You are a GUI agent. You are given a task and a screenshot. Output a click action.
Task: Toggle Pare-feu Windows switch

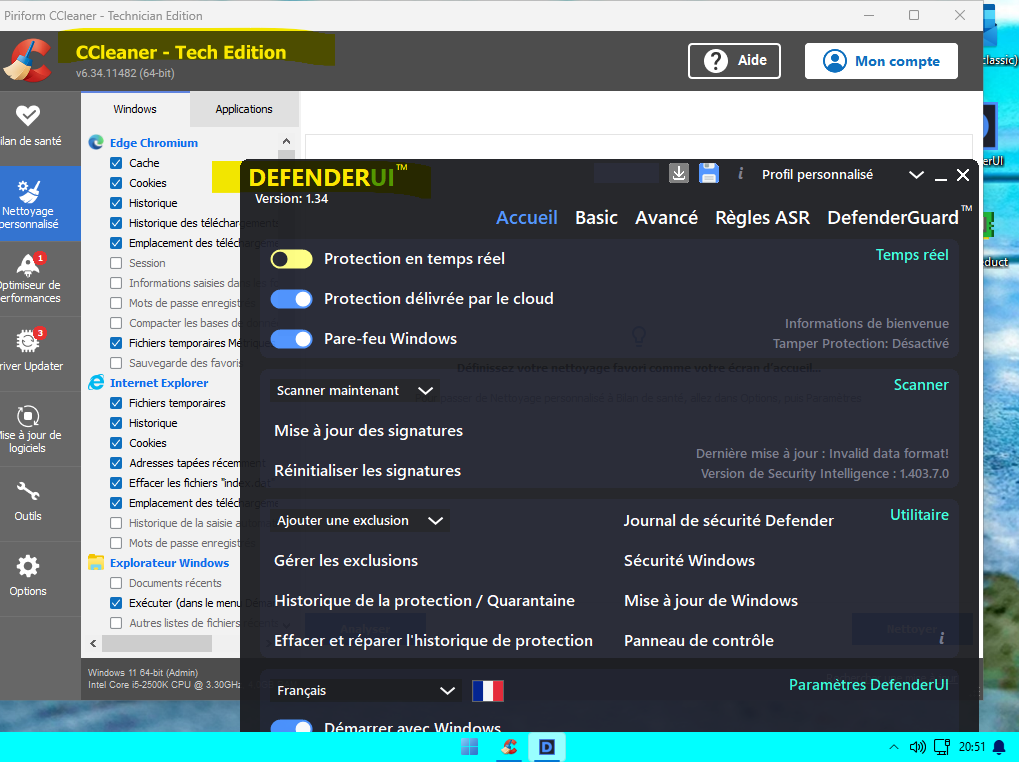pos(291,339)
